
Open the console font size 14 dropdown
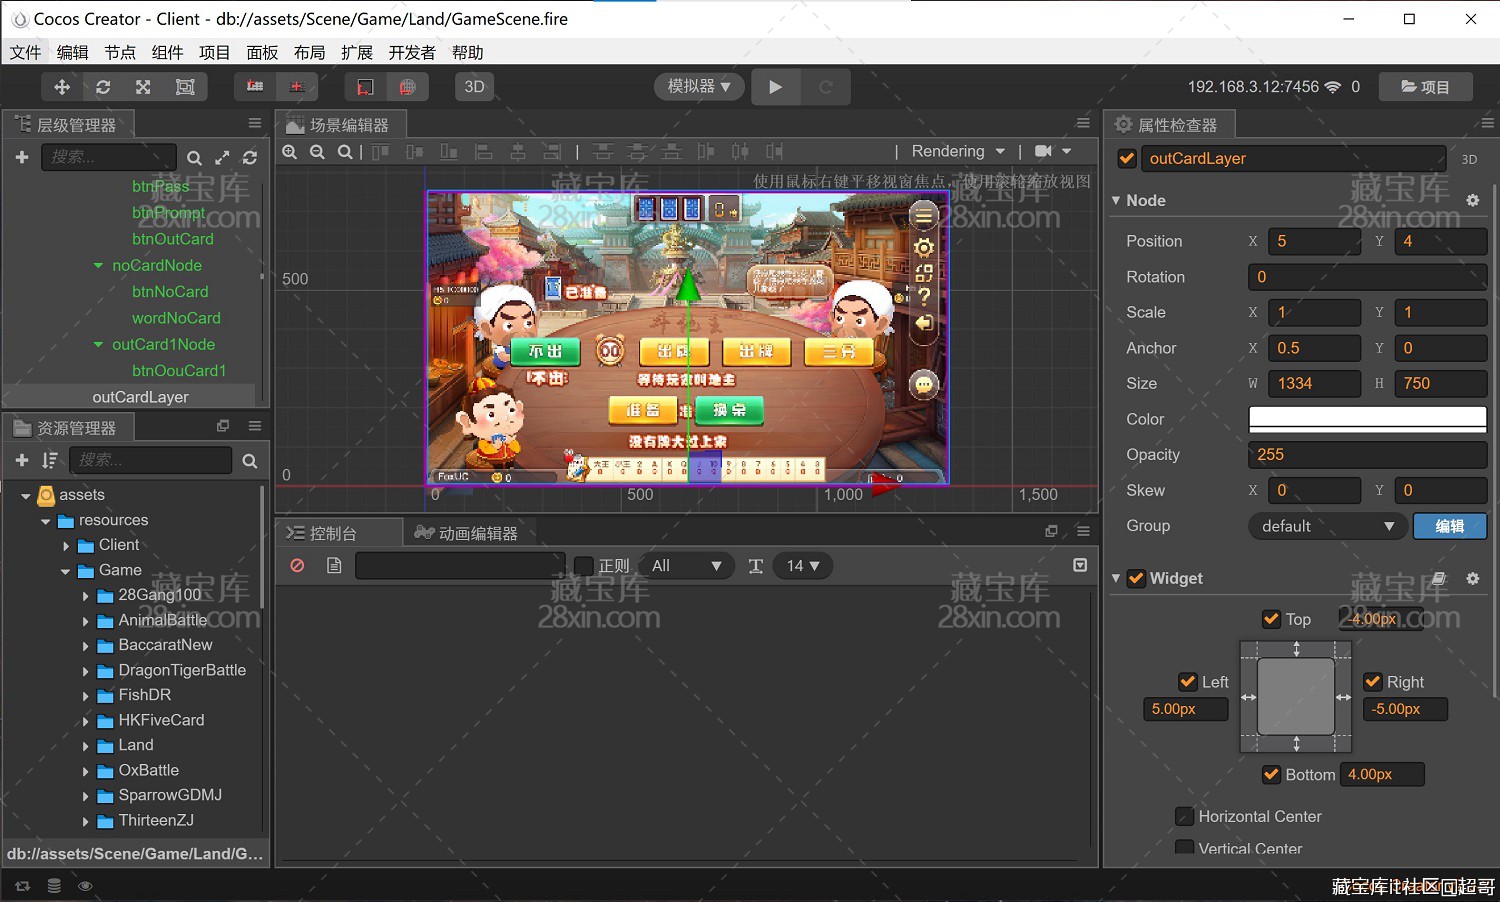(803, 566)
